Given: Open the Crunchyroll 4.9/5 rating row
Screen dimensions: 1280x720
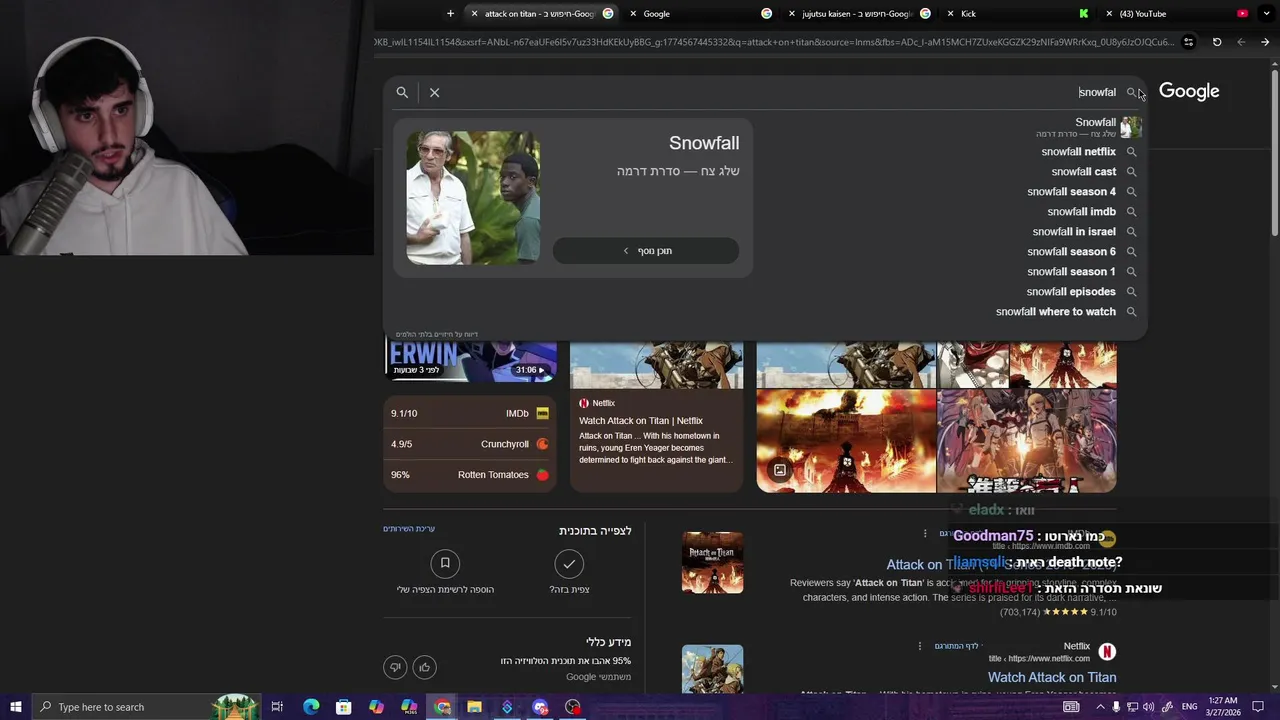Looking at the screenshot, I should click(x=470, y=444).
